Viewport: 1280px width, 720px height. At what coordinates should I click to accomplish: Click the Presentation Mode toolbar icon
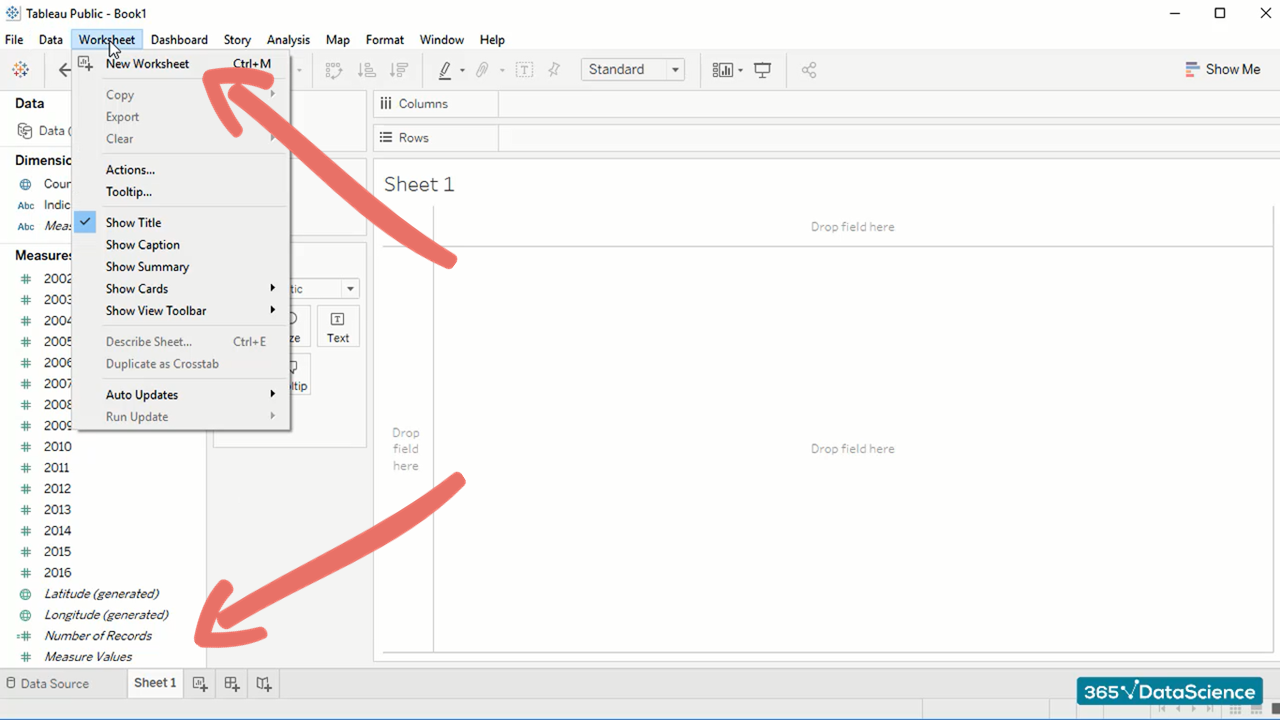tap(762, 70)
